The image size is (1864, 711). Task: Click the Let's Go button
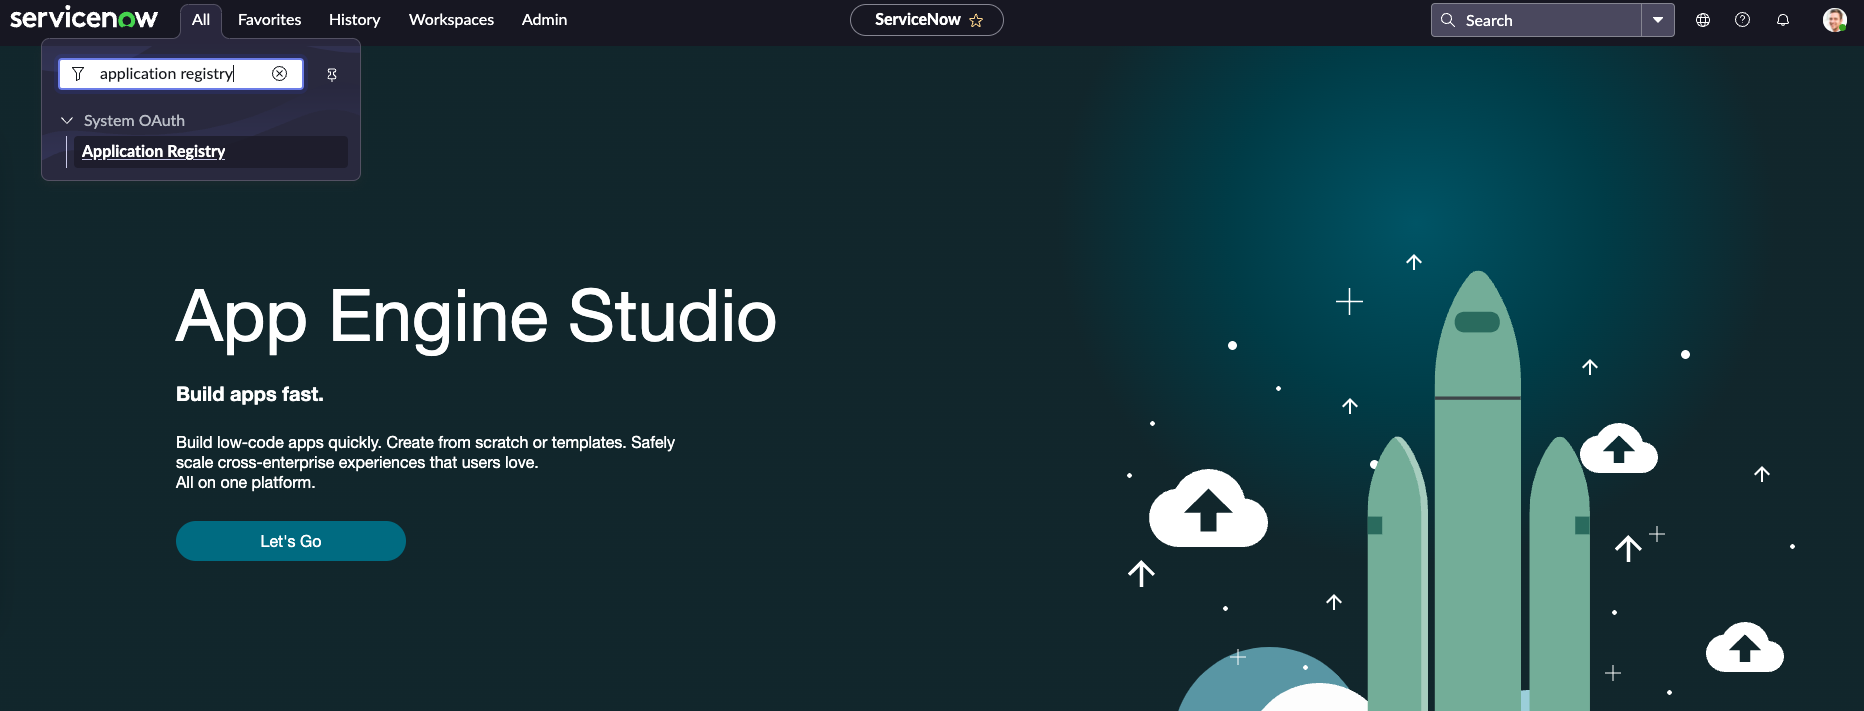tap(291, 541)
